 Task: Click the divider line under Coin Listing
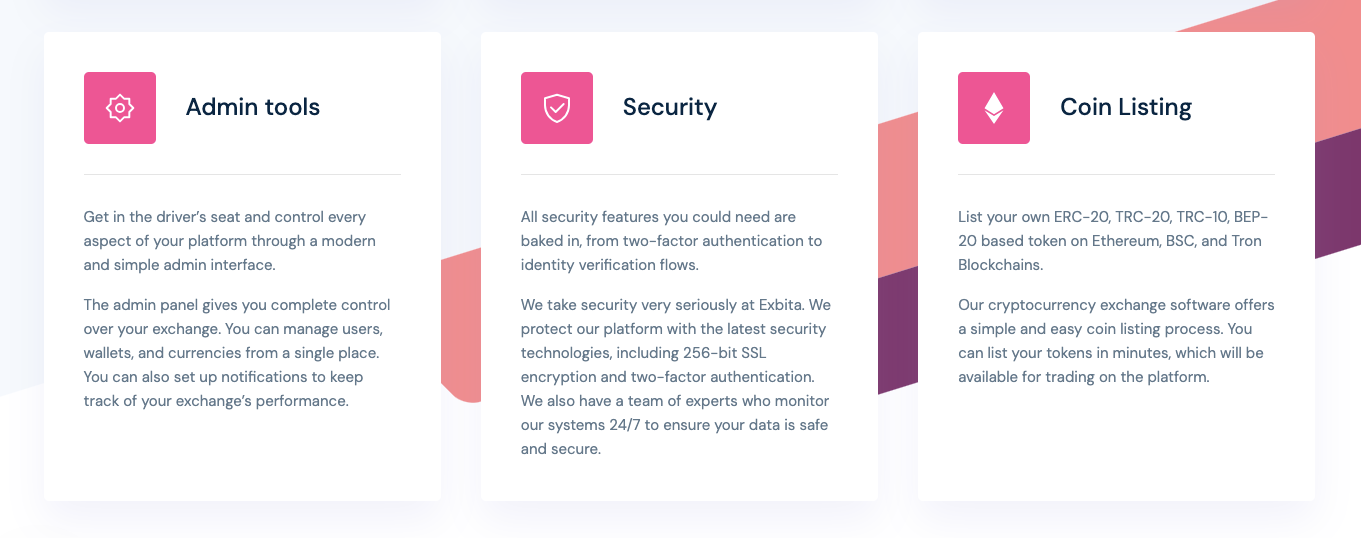click(x=1116, y=175)
